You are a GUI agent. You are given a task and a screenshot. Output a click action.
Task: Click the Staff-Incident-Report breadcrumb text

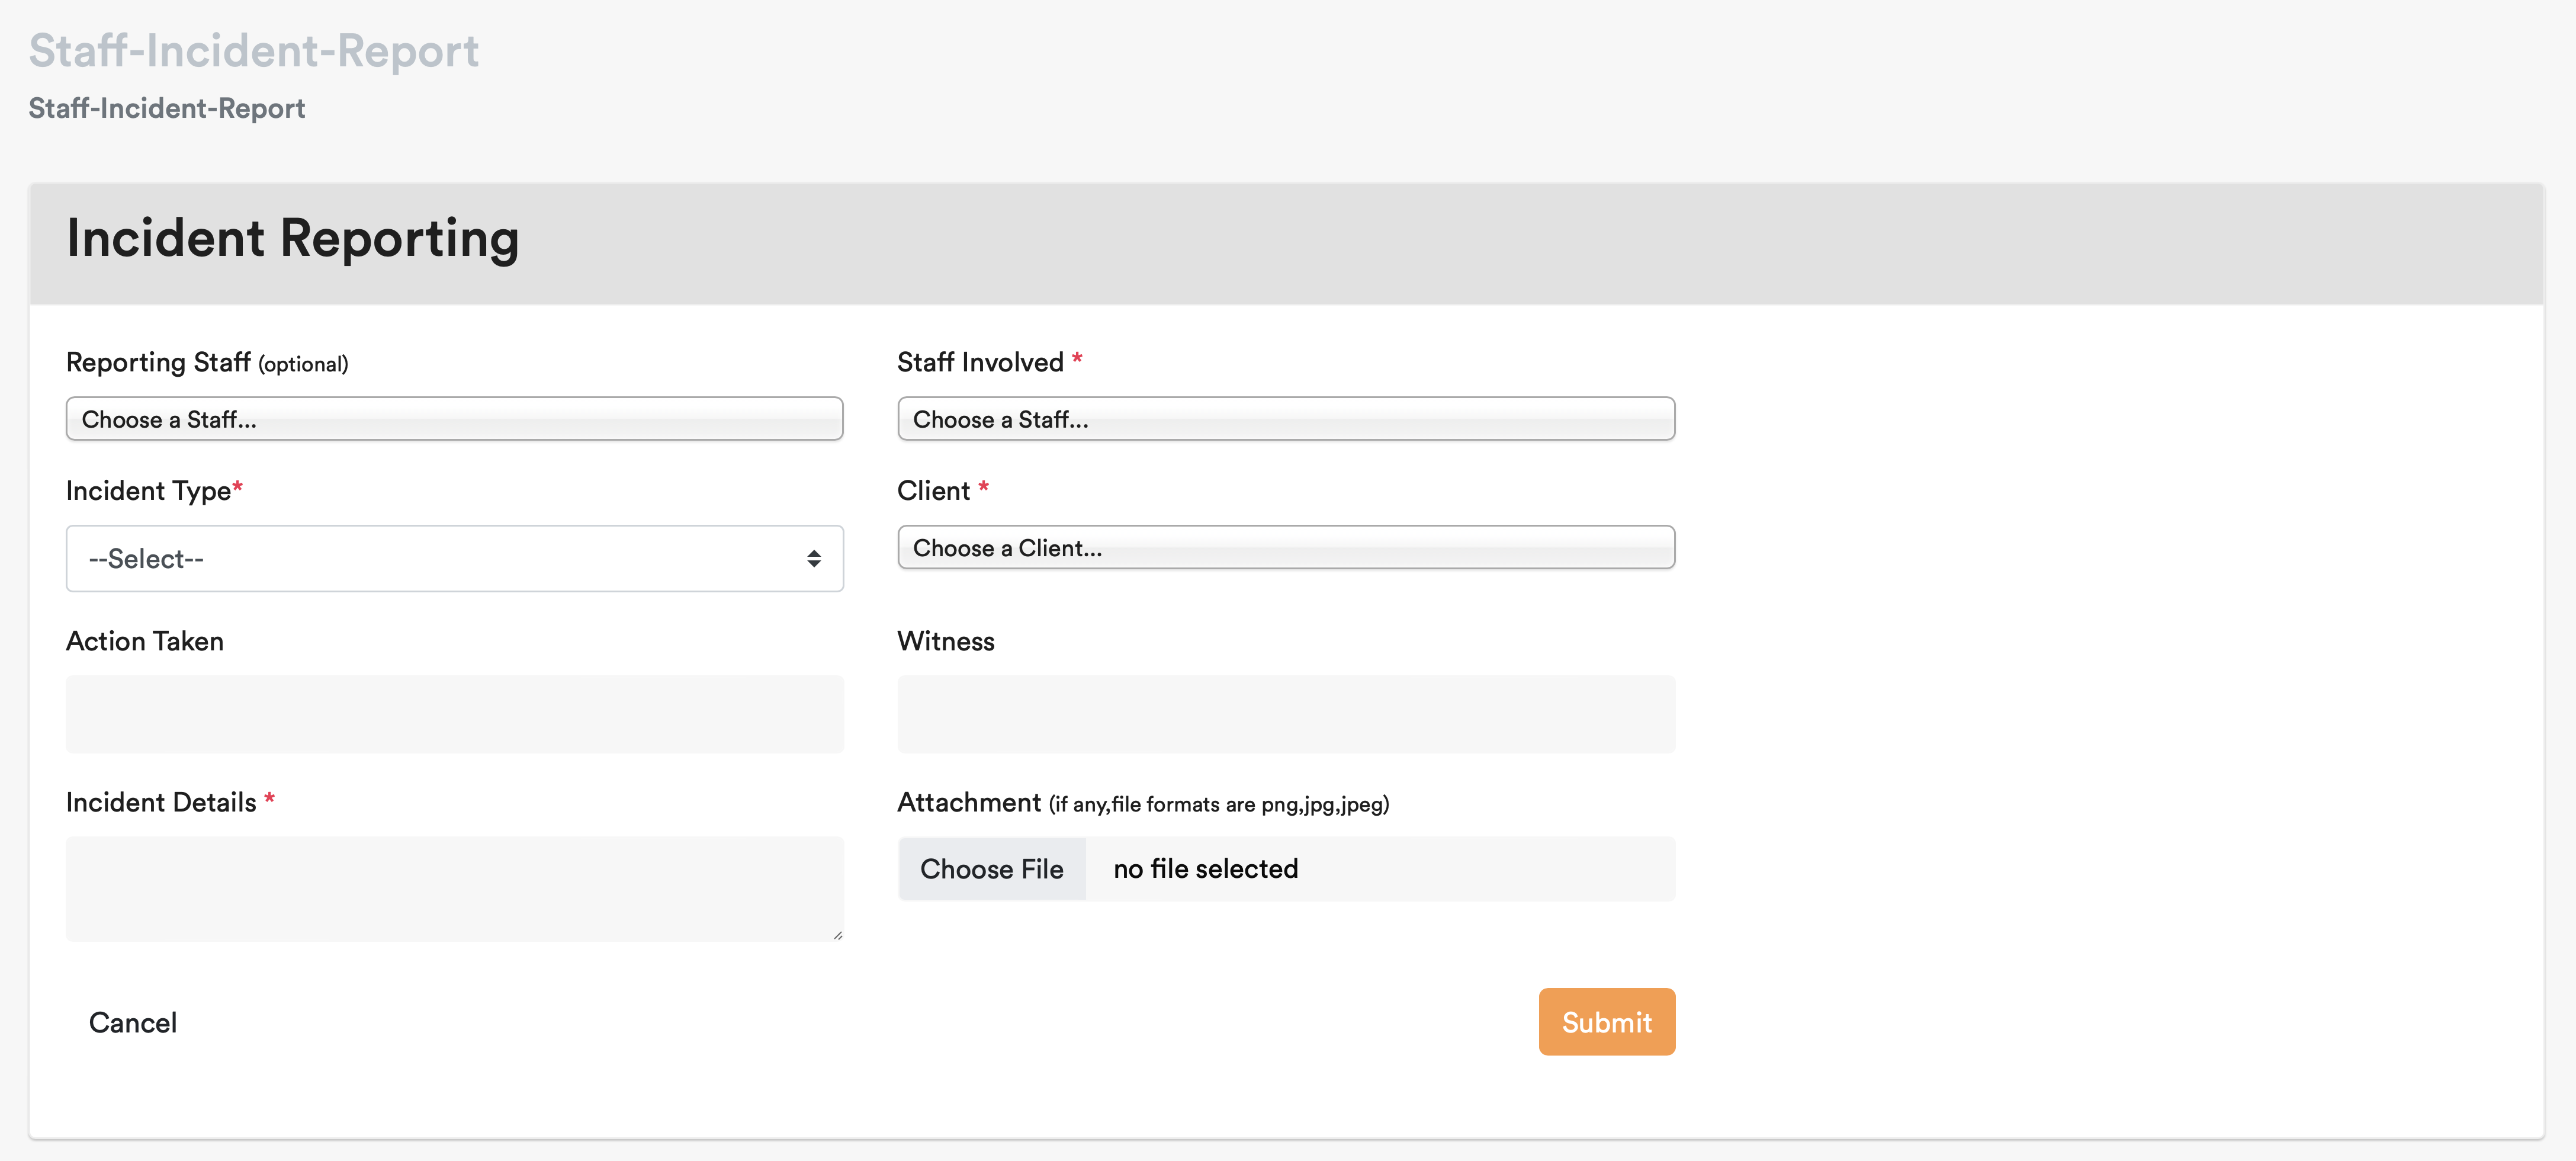(x=167, y=108)
